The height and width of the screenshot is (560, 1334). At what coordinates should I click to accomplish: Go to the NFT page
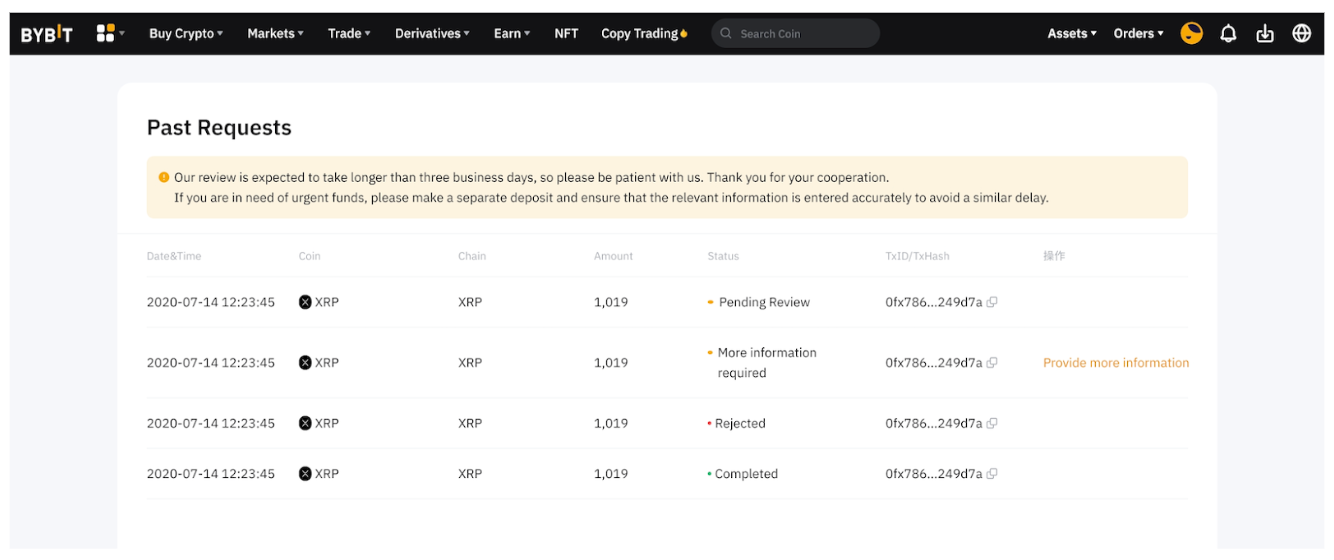click(566, 33)
